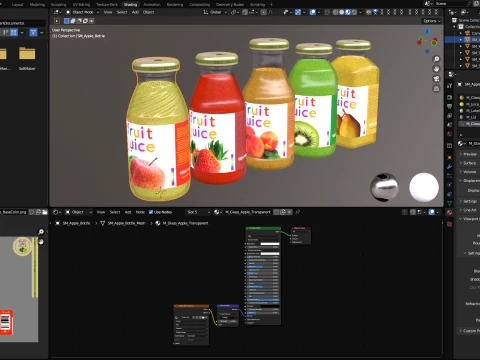Switch to the Modeling workspace tab
The image size is (480, 360).
click(x=37, y=5)
